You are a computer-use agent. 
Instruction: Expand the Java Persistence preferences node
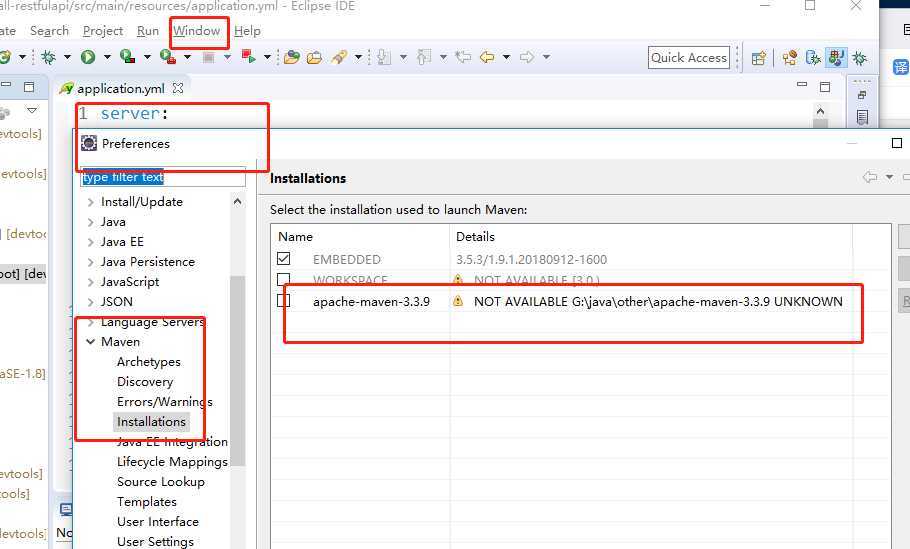click(x=91, y=262)
